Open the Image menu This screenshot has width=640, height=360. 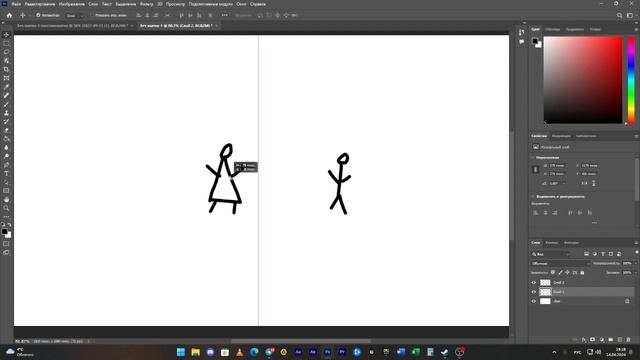click(x=72, y=4)
